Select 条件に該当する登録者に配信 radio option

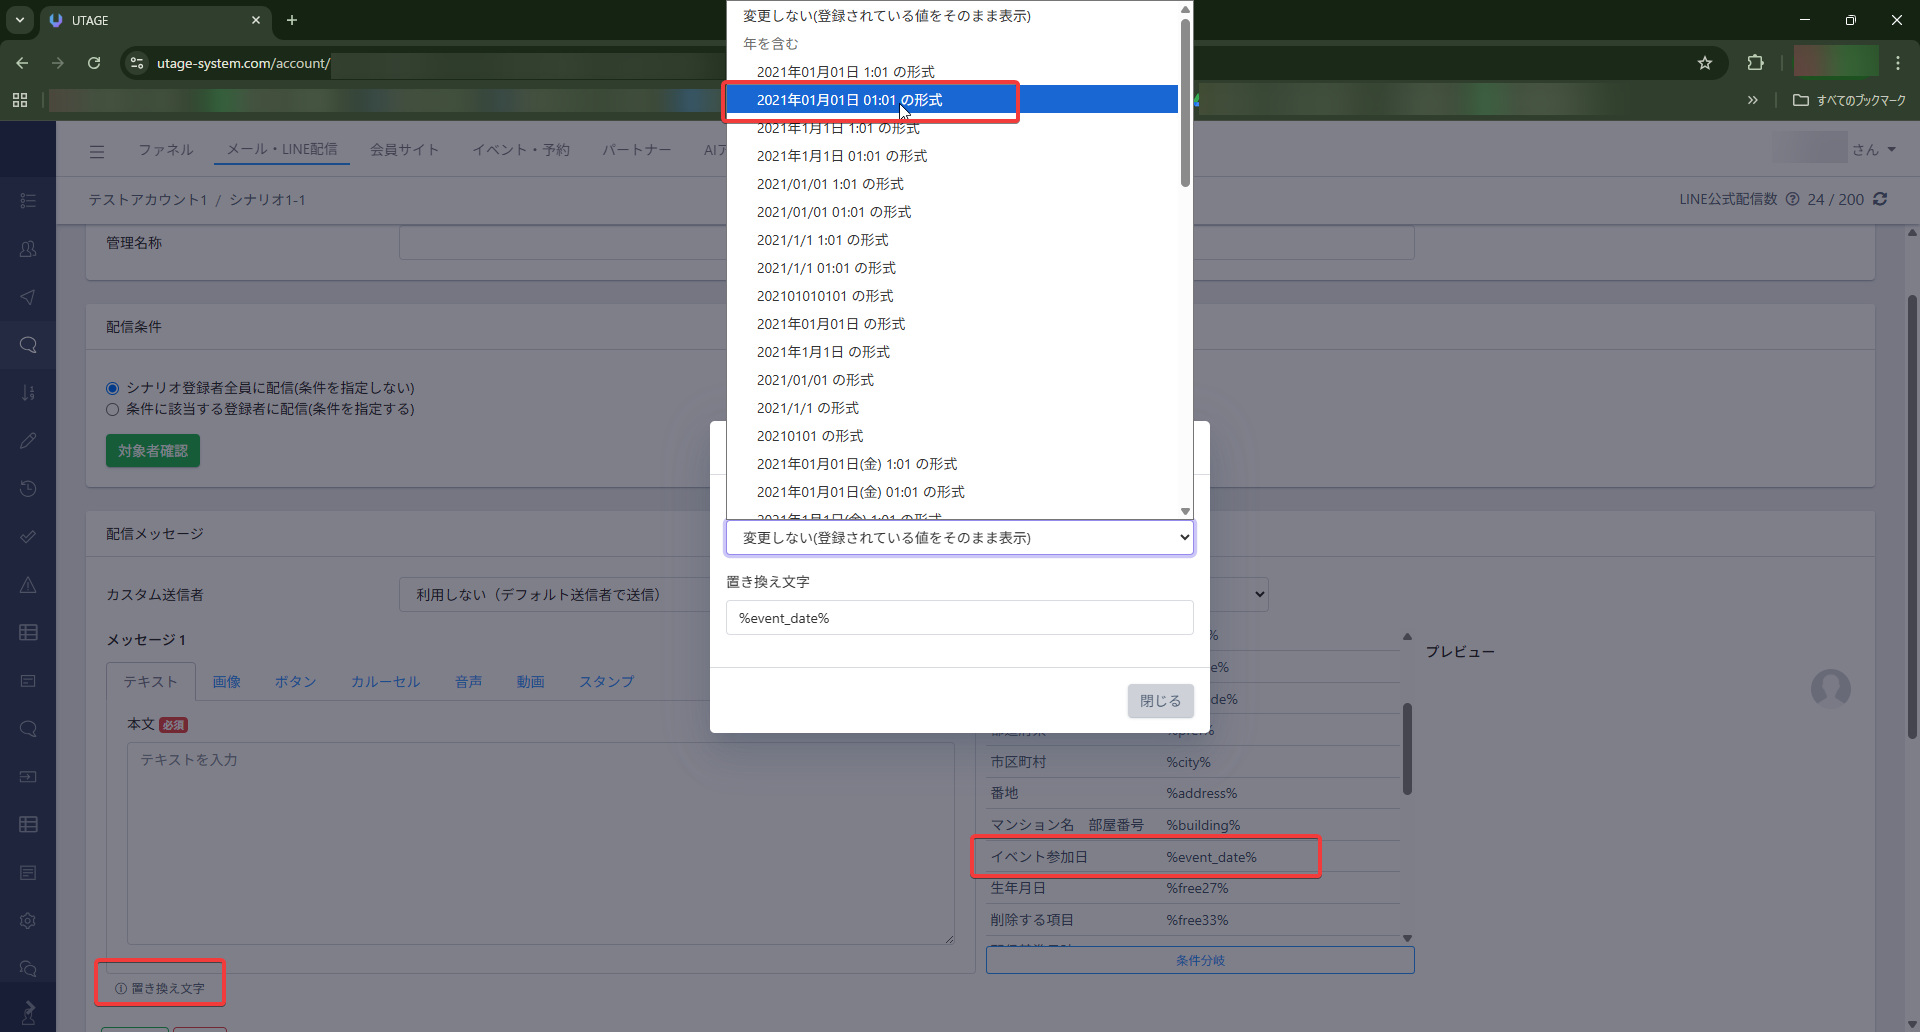click(x=113, y=409)
